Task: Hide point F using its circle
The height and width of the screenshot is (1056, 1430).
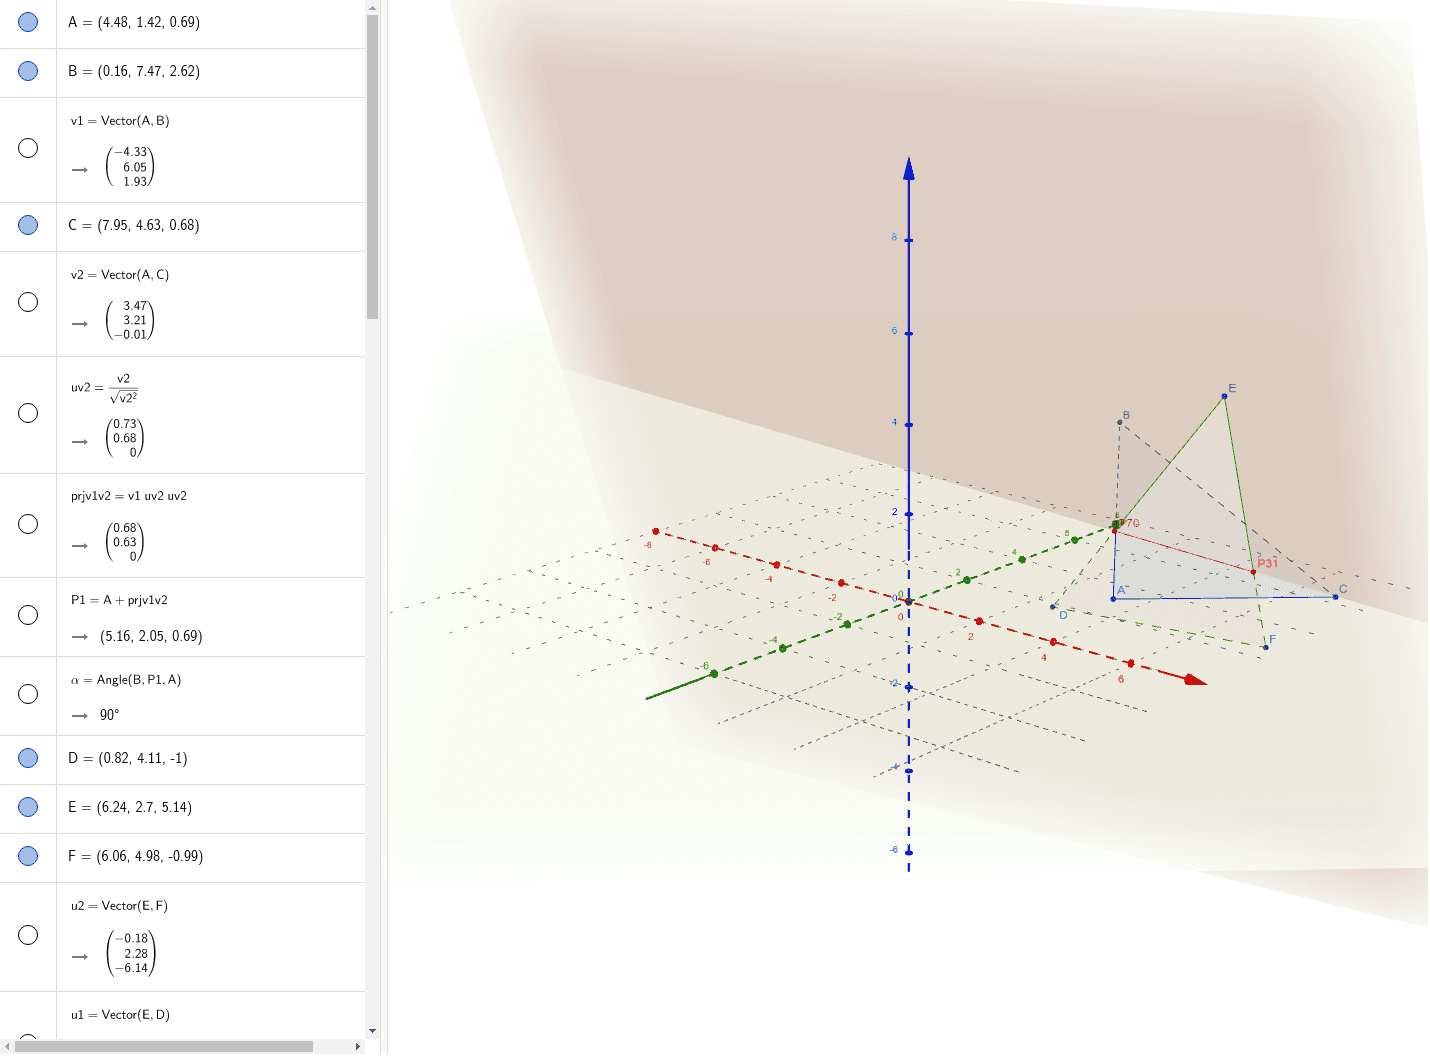Action: [28, 857]
